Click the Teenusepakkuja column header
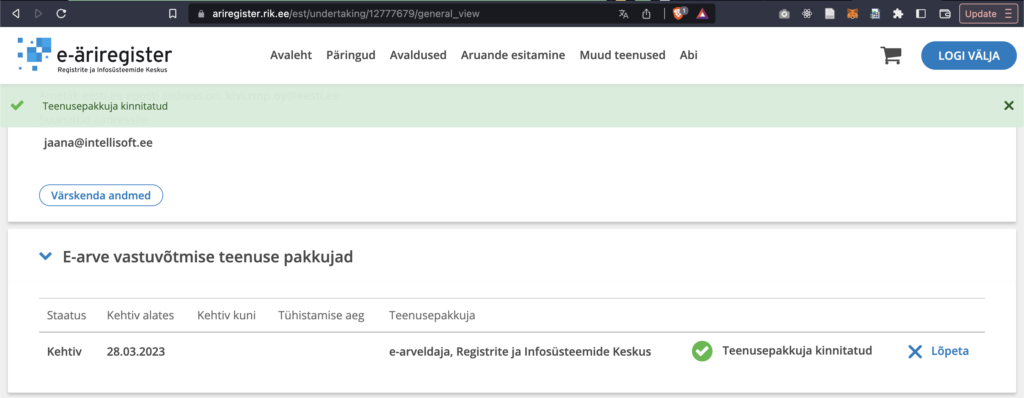This screenshot has width=1024, height=398. 432,316
